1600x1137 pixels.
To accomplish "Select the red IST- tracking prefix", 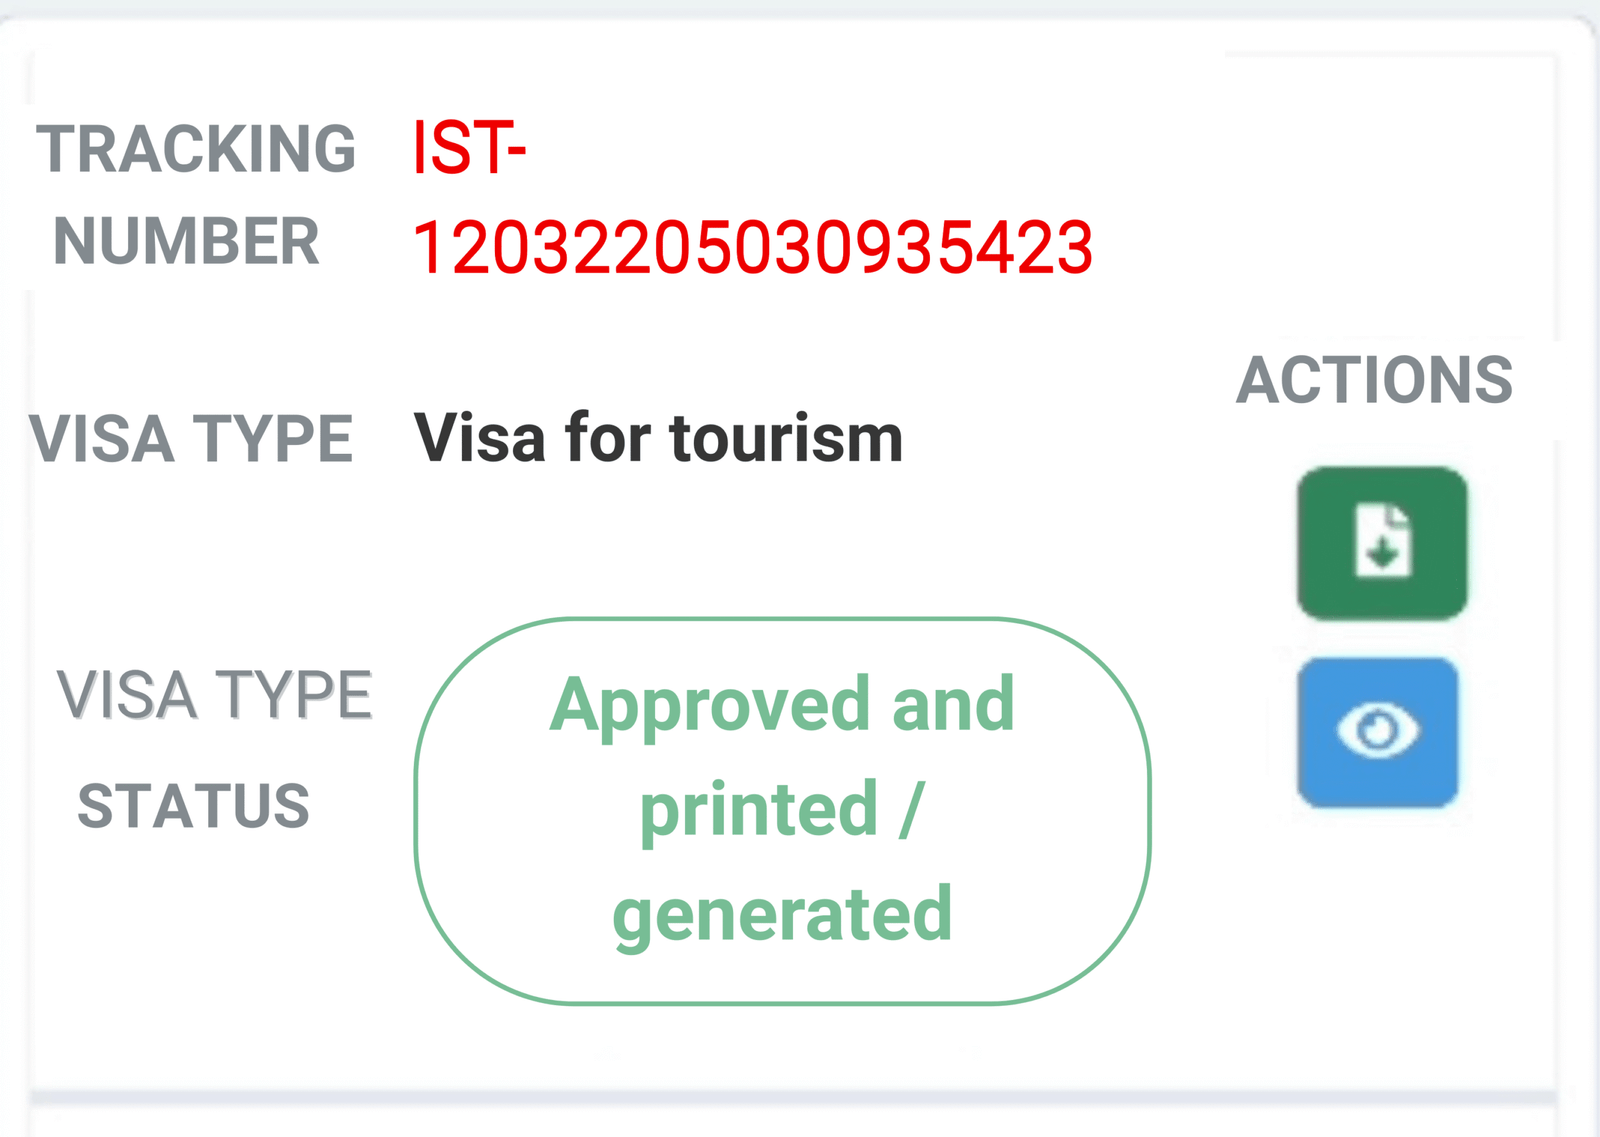I will coord(468,149).
